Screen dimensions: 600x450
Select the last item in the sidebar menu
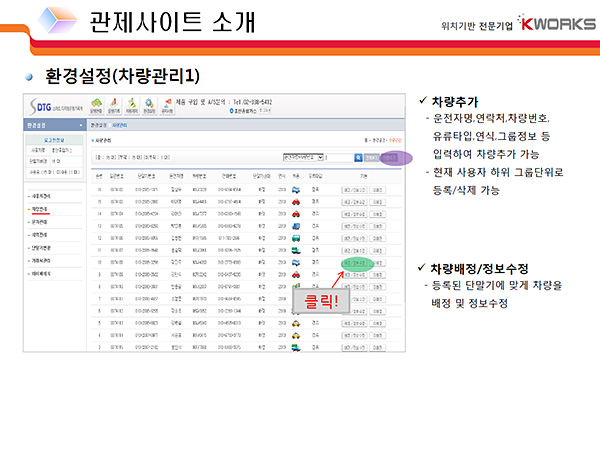[x=41, y=274]
